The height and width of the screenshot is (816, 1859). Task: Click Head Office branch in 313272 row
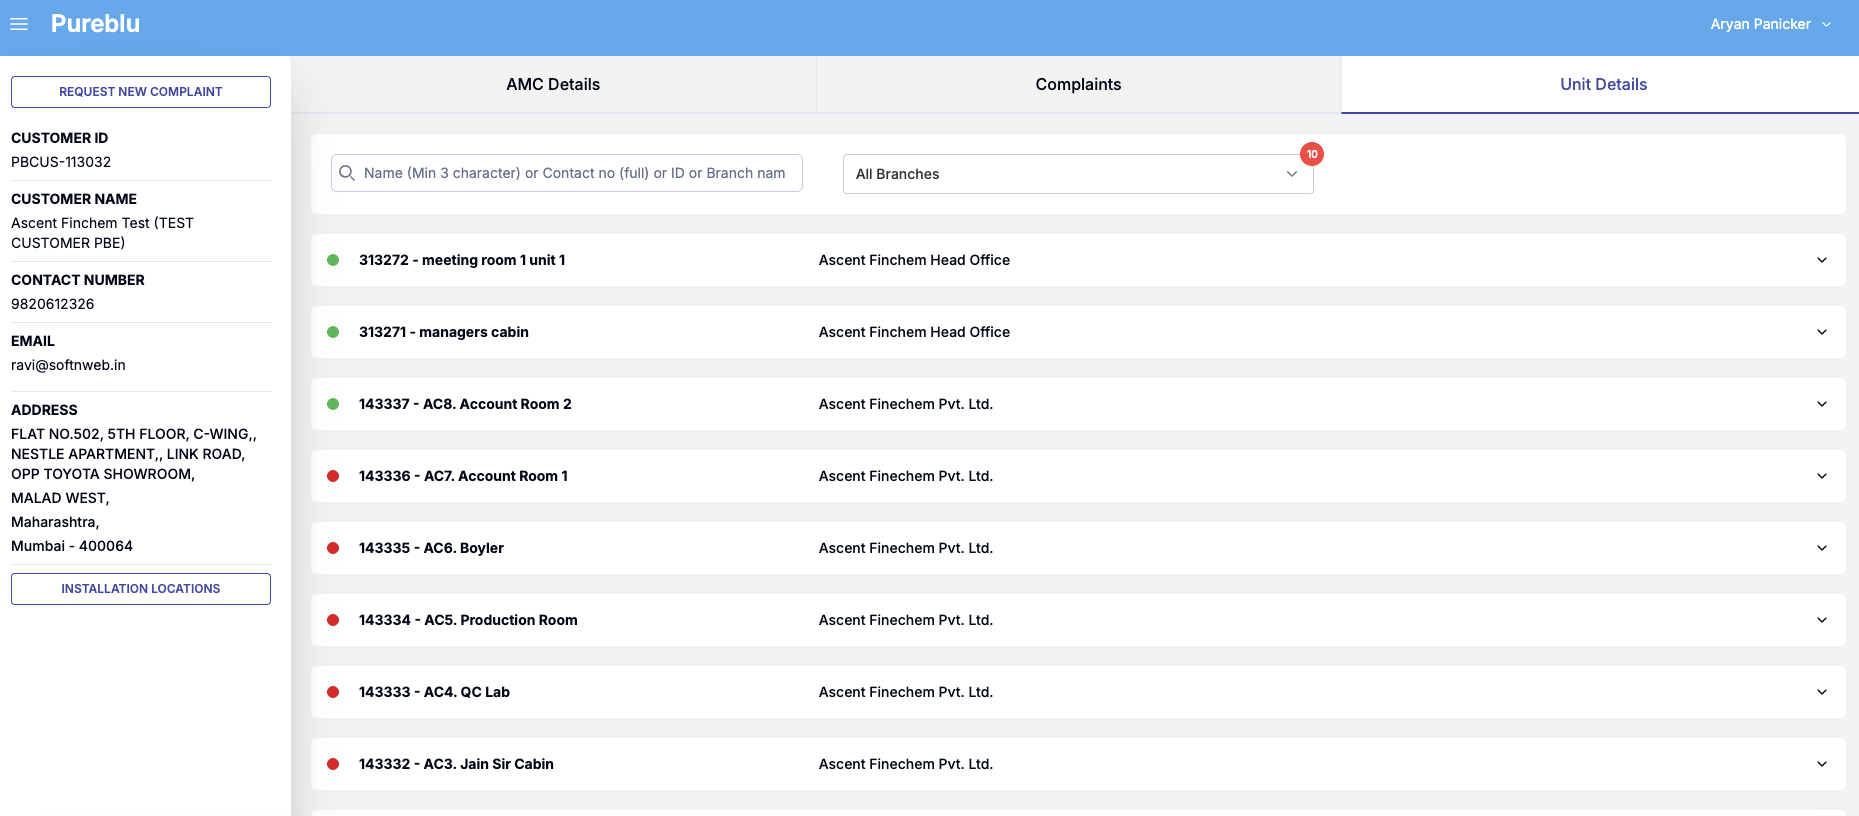[x=914, y=260]
